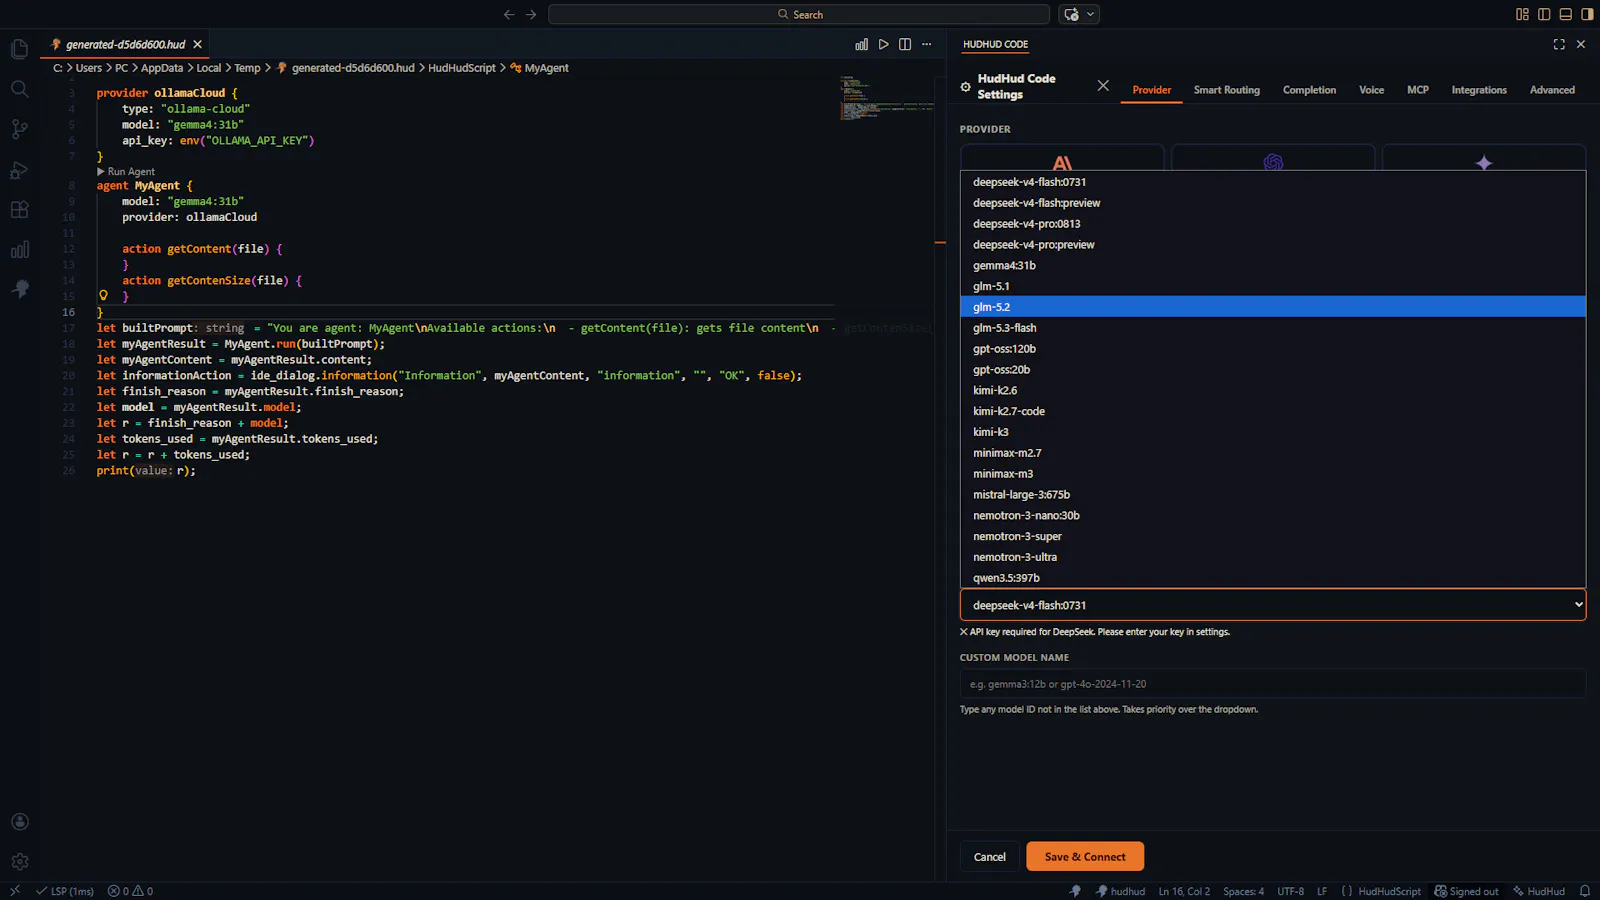Click errors and warnings count in status bar
1600x900 pixels.
(x=130, y=891)
